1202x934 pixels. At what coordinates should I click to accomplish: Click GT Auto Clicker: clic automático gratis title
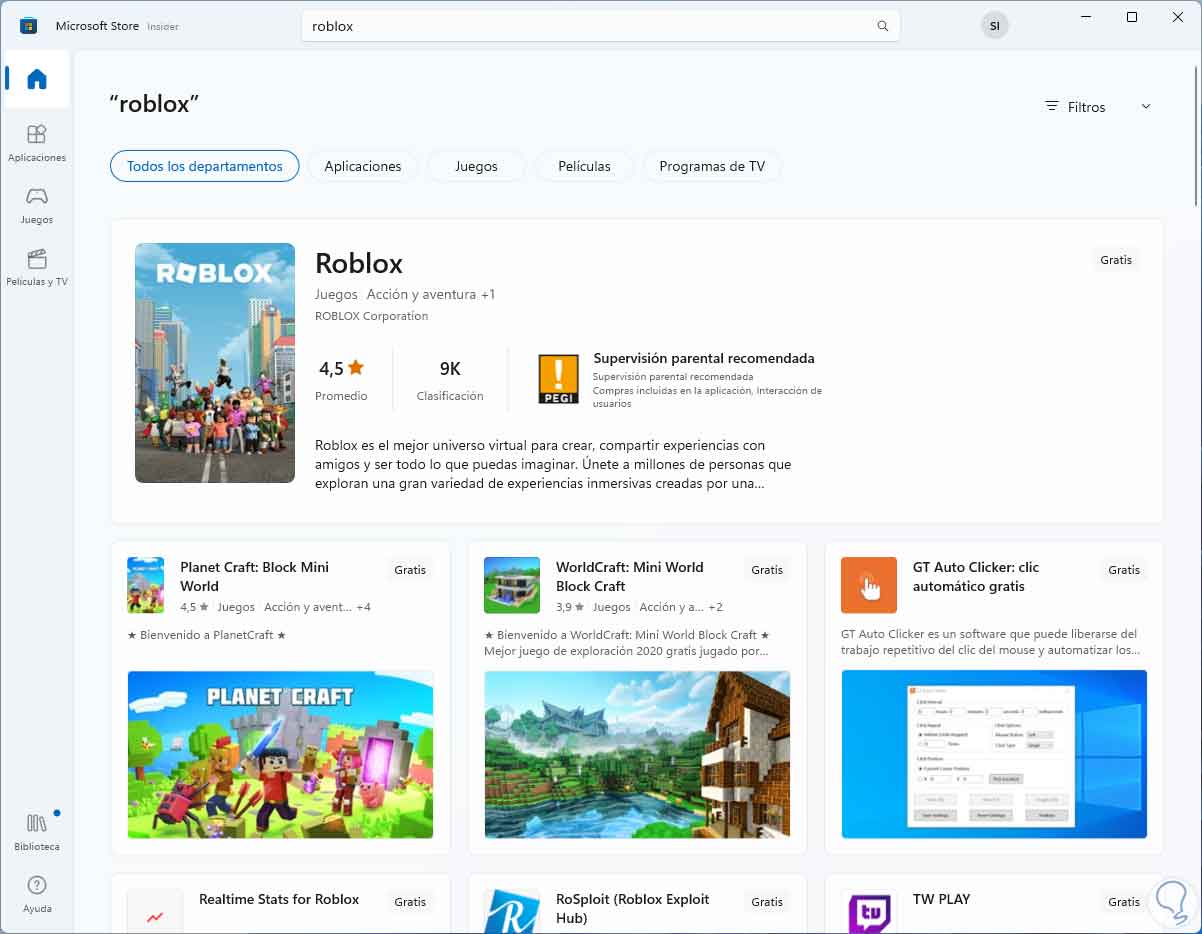[976, 576]
